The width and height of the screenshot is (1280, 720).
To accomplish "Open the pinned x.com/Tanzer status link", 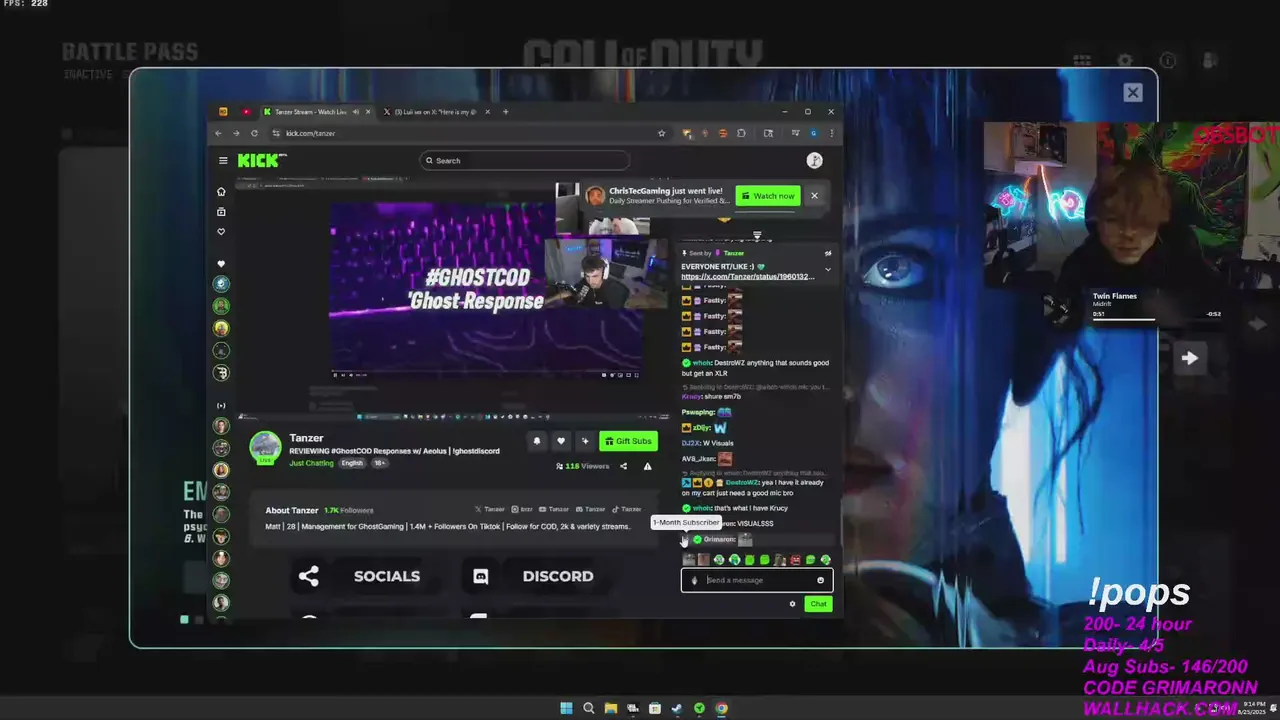I will coord(748,277).
